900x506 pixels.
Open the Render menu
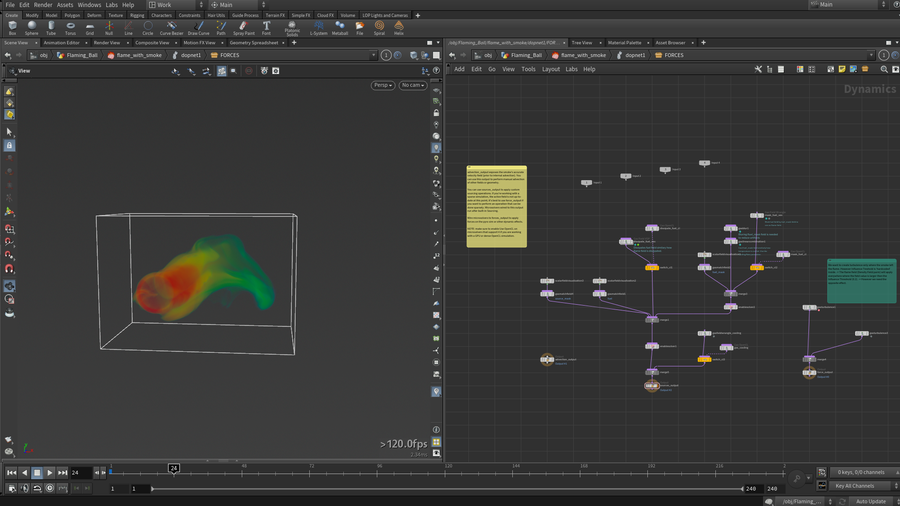click(43, 5)
